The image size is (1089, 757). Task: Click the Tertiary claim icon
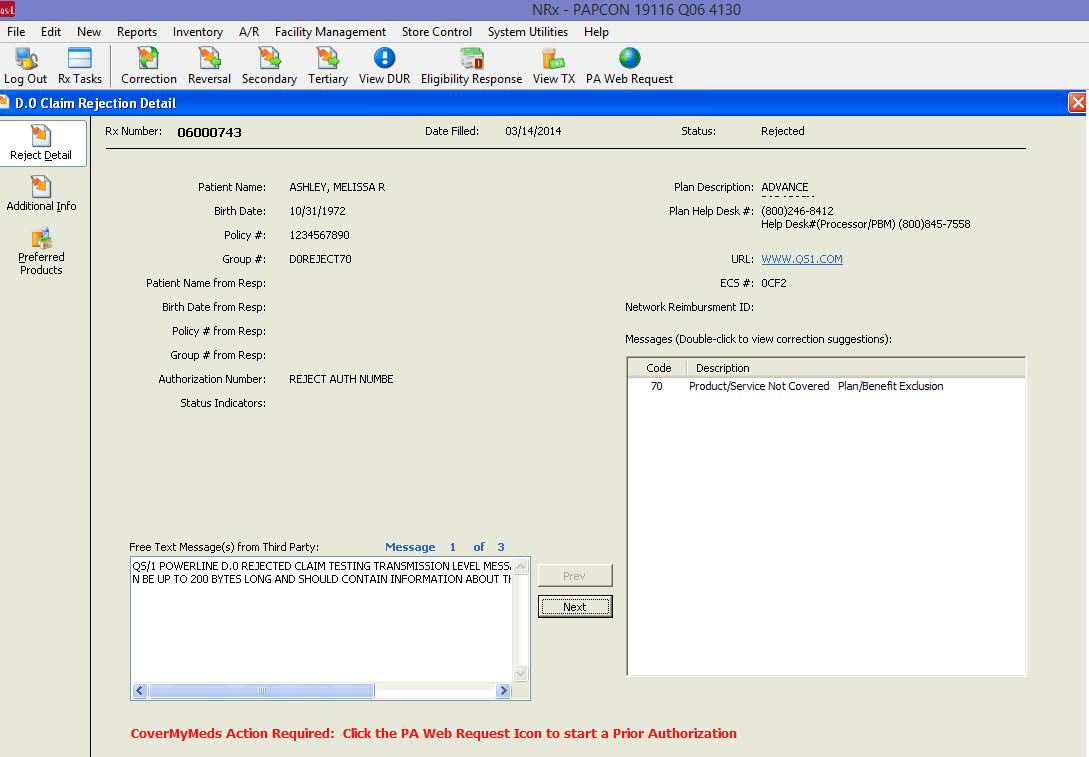(328, 66)
